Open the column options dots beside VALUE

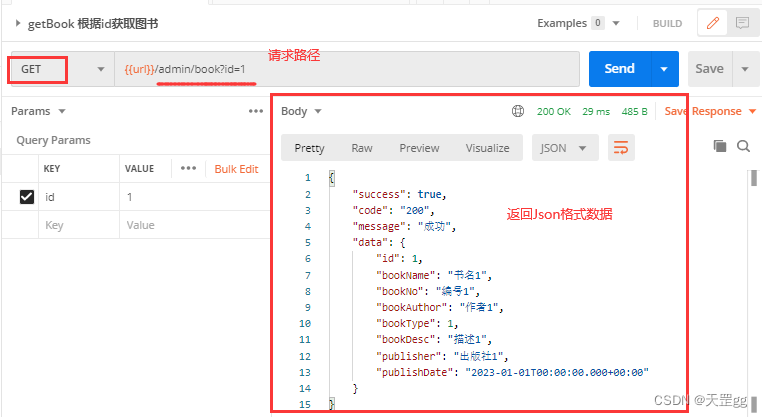click(188, 168)
